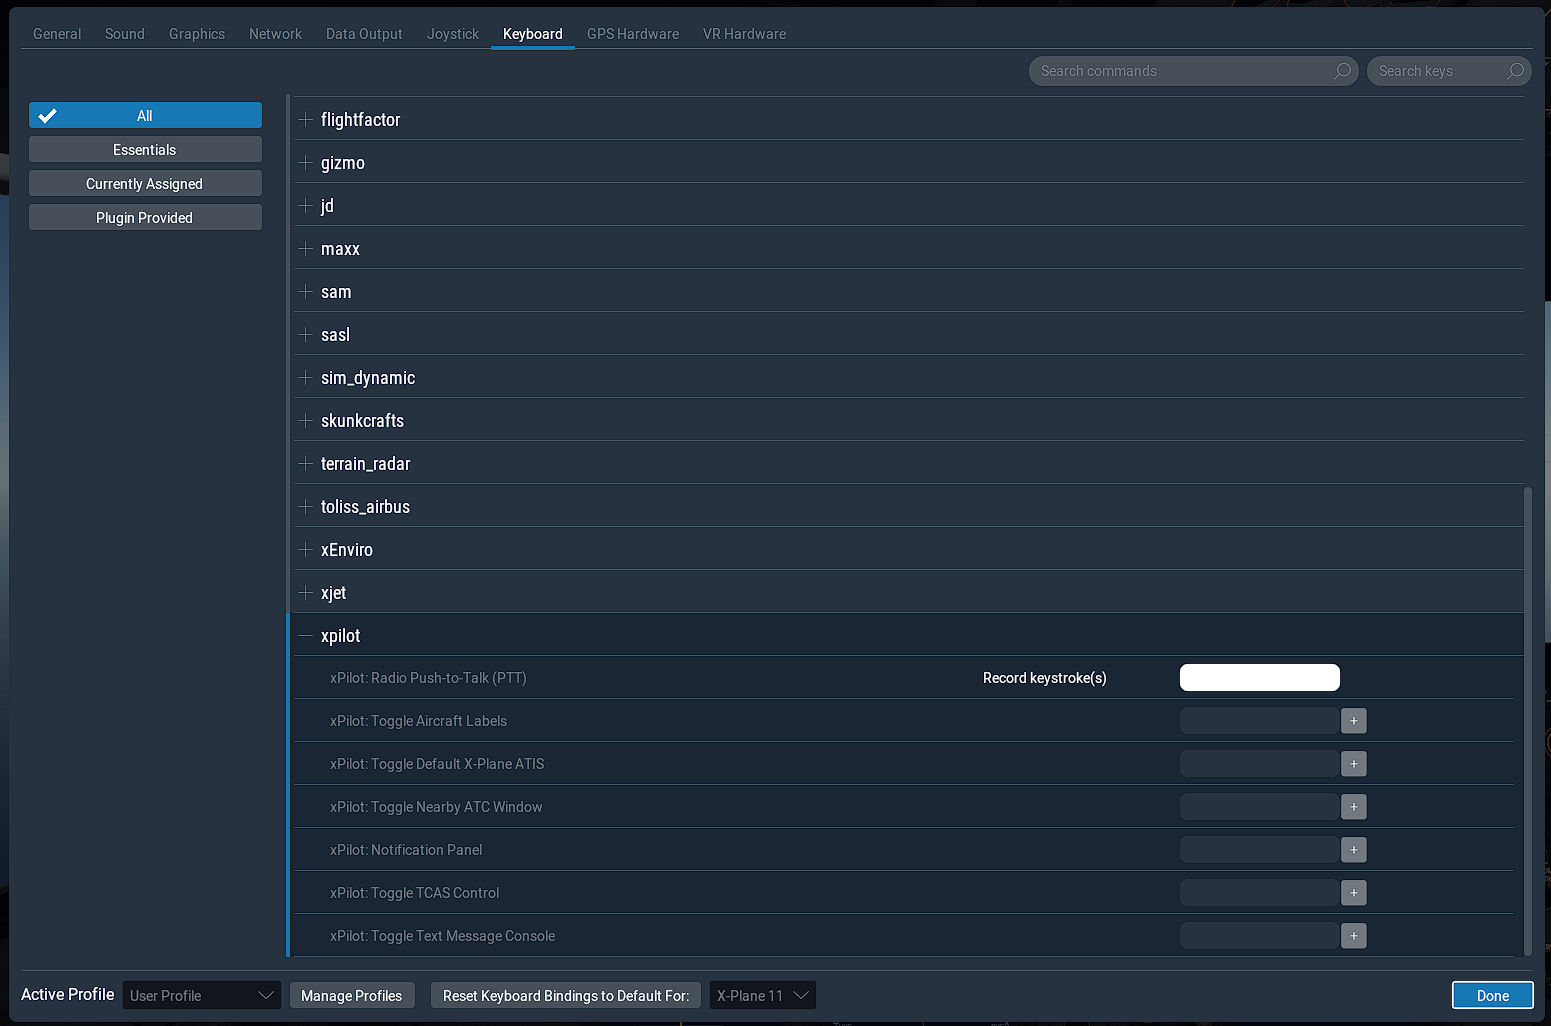Click the plus icon beside Toggle Default X-Plane ATIS
The image size is (1551, 1026).
coord(1354,763)
